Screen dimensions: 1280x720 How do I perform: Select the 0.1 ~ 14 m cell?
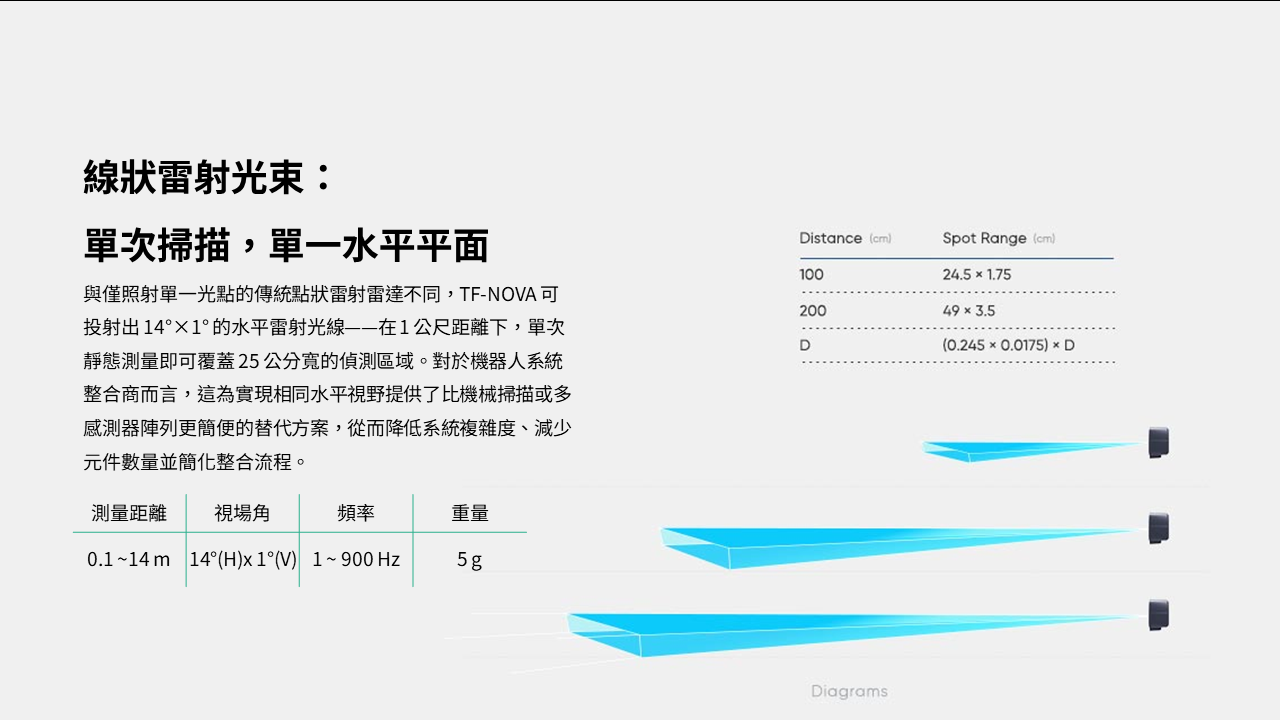[129, 559]
